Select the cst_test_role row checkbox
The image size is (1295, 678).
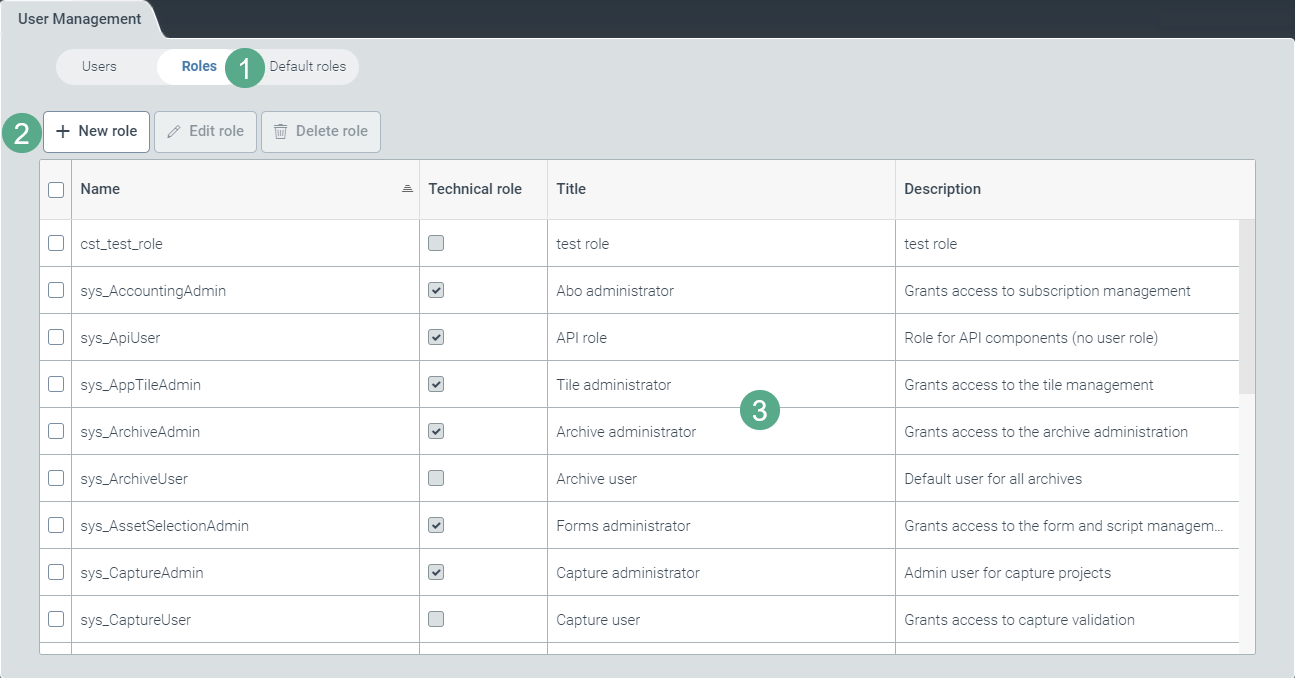(x=56, y=243)
